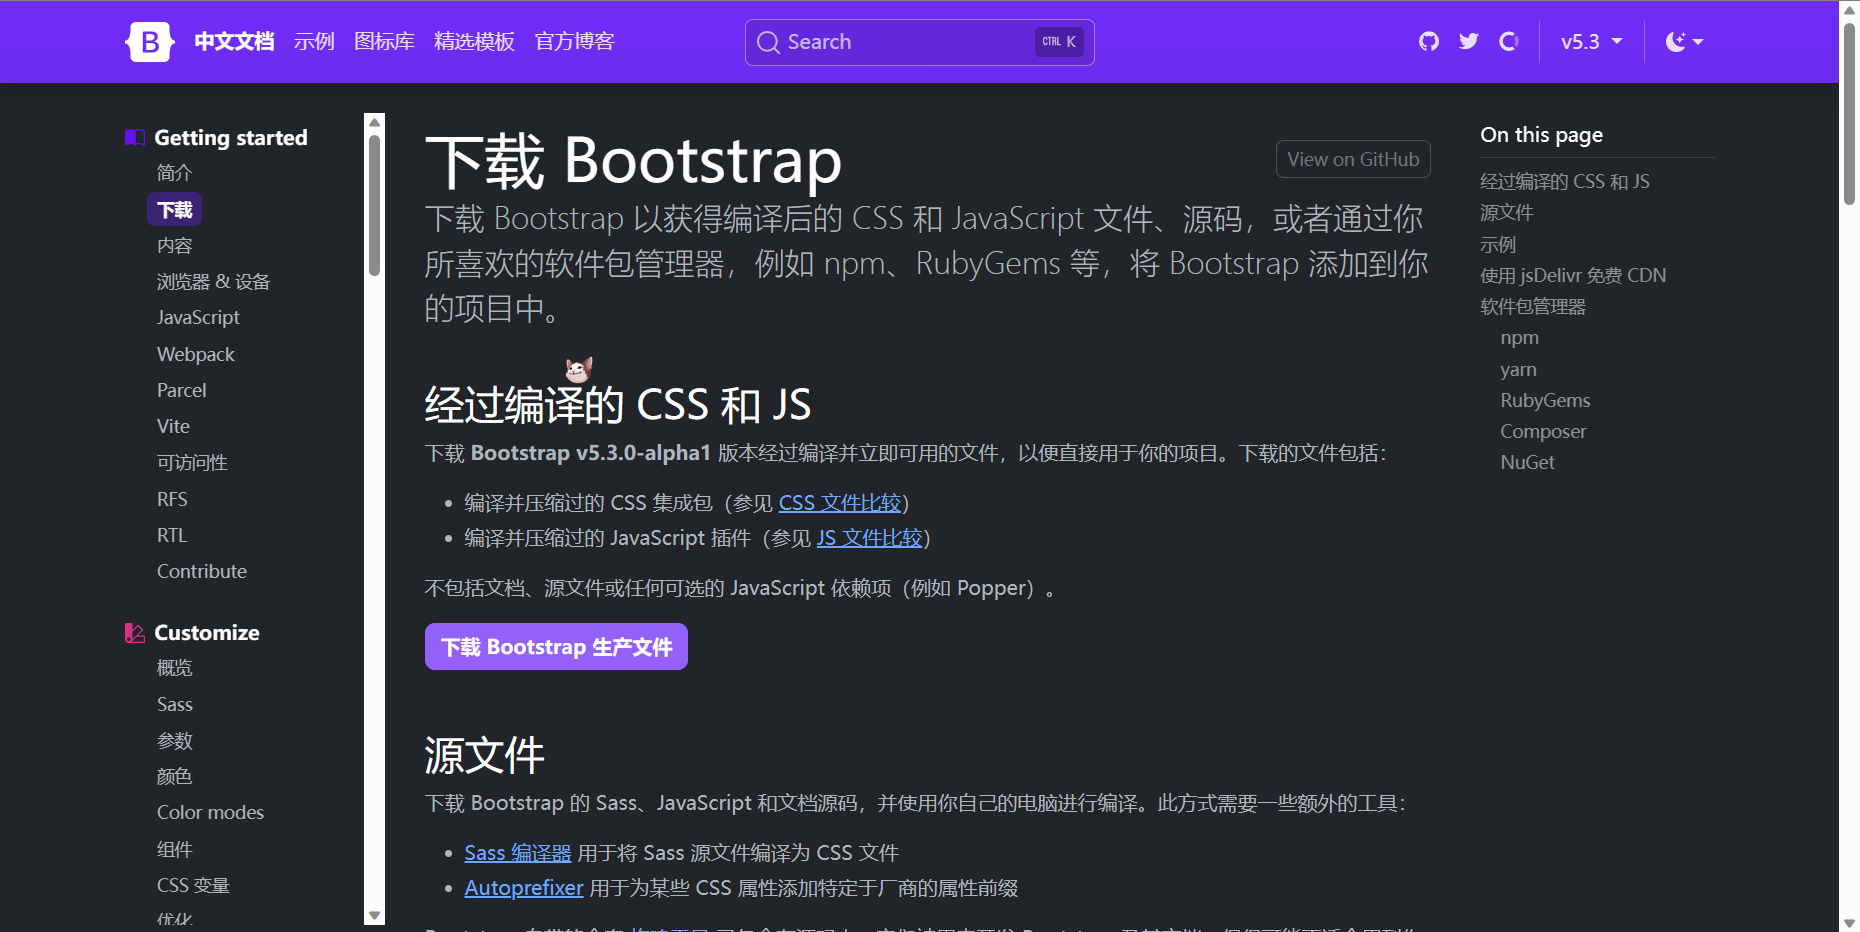Click the Customize palette icon
The image size is (1860, 932).
click(x=134, y=633)
